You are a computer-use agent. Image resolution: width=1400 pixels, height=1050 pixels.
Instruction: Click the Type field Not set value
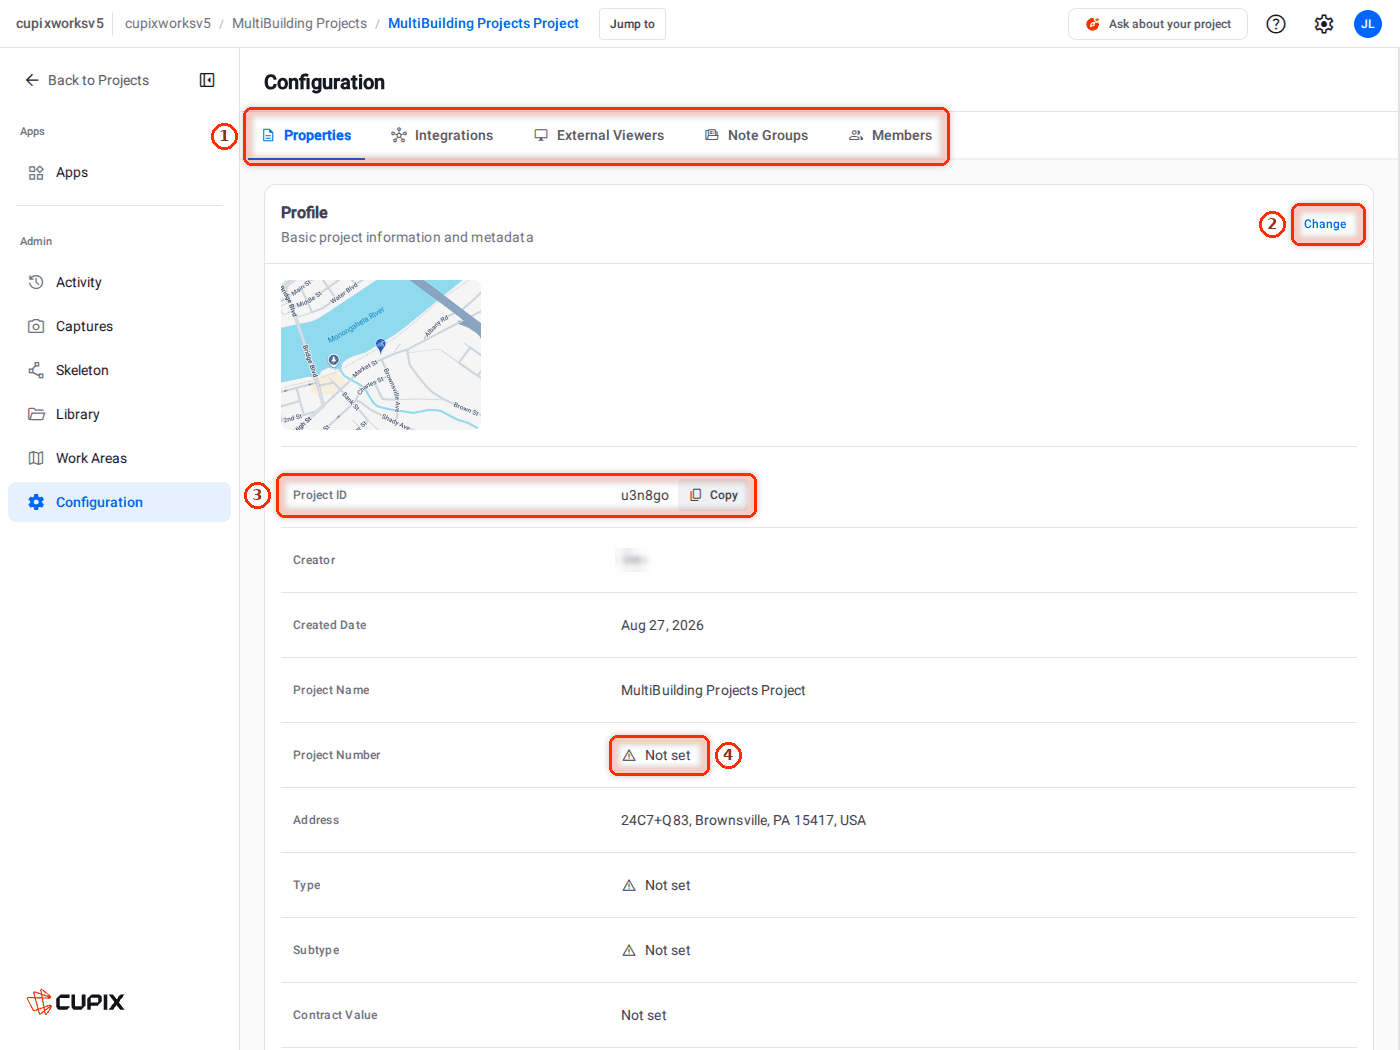click(656, 885)
